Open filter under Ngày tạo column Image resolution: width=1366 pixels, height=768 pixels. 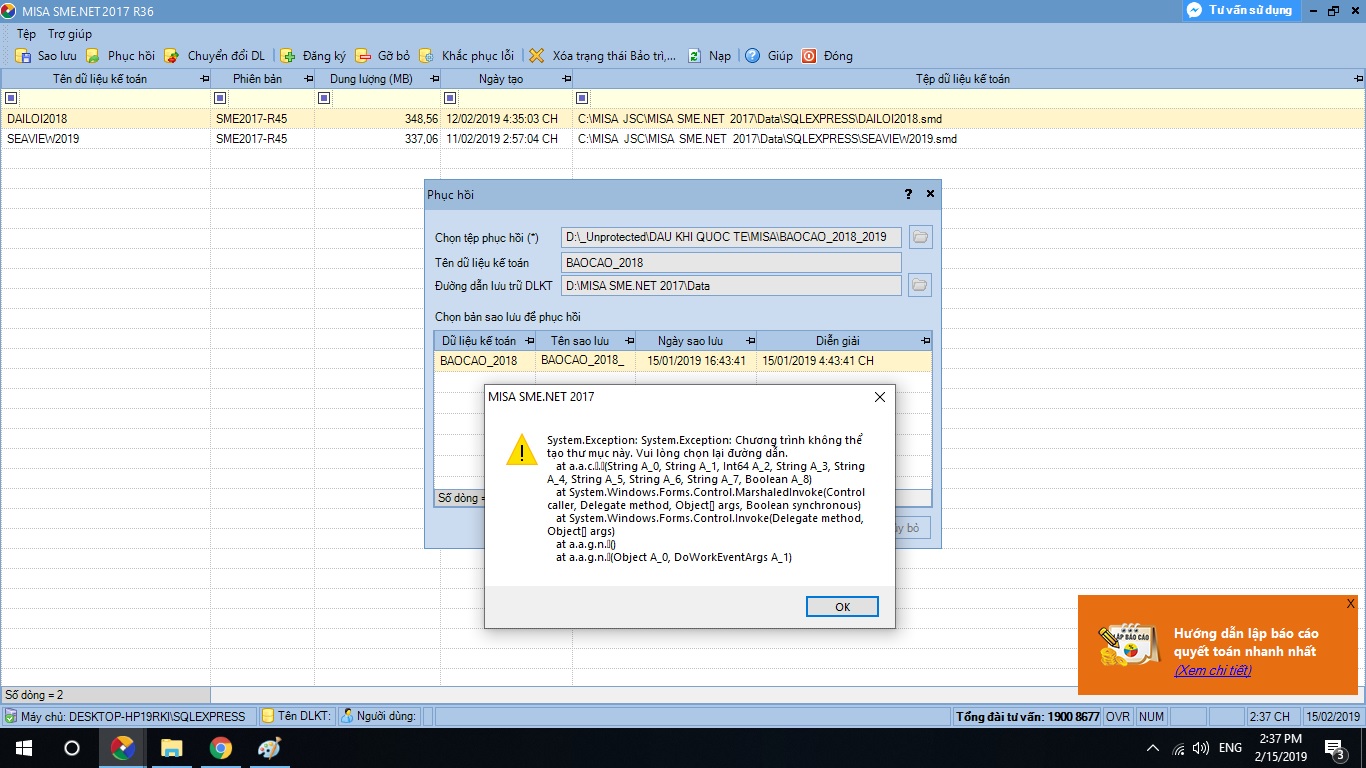450,98
